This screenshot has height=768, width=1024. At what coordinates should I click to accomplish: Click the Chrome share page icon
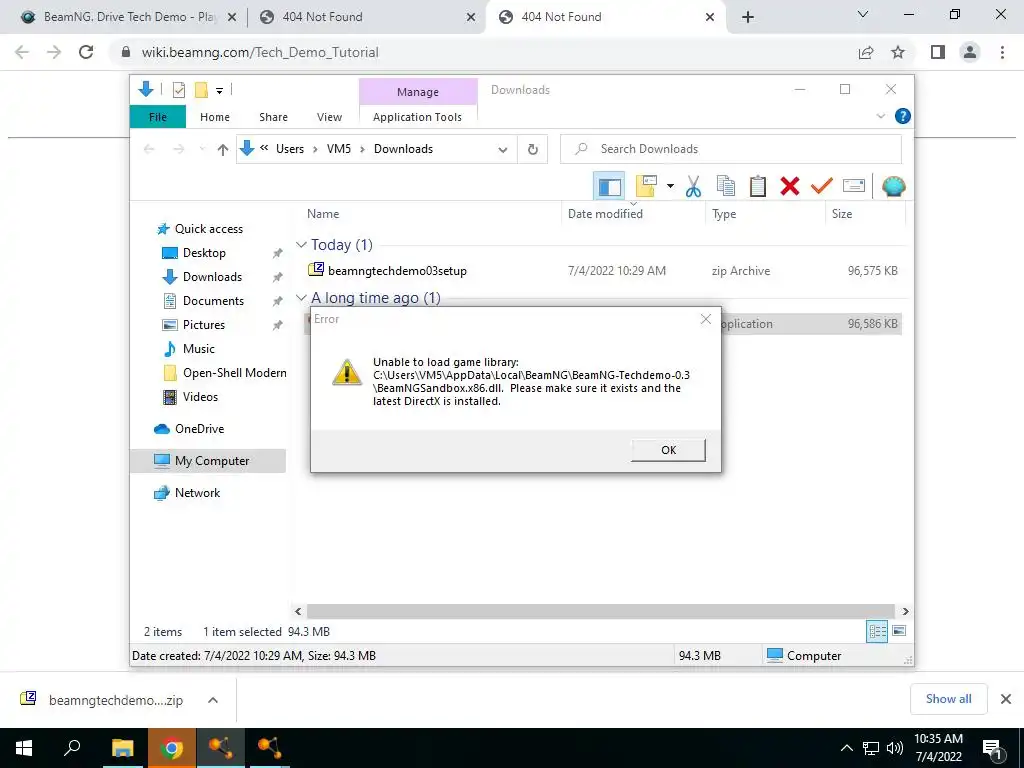pos(866,52)
